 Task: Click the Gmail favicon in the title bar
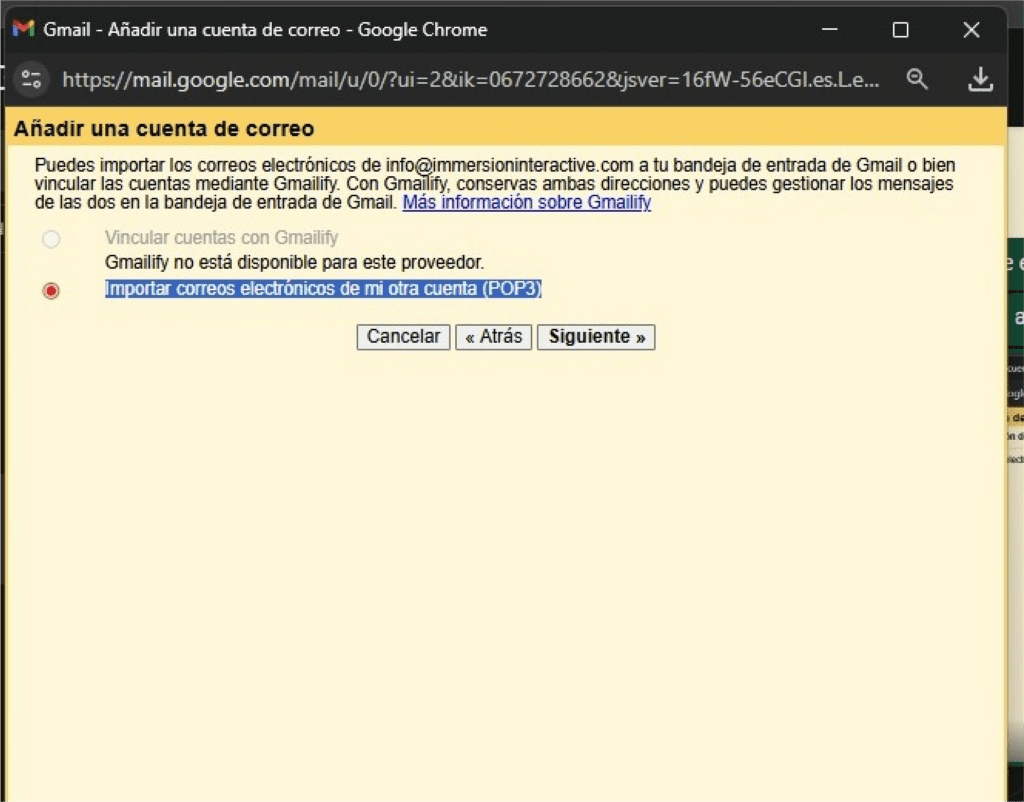[x=23, y=29]
